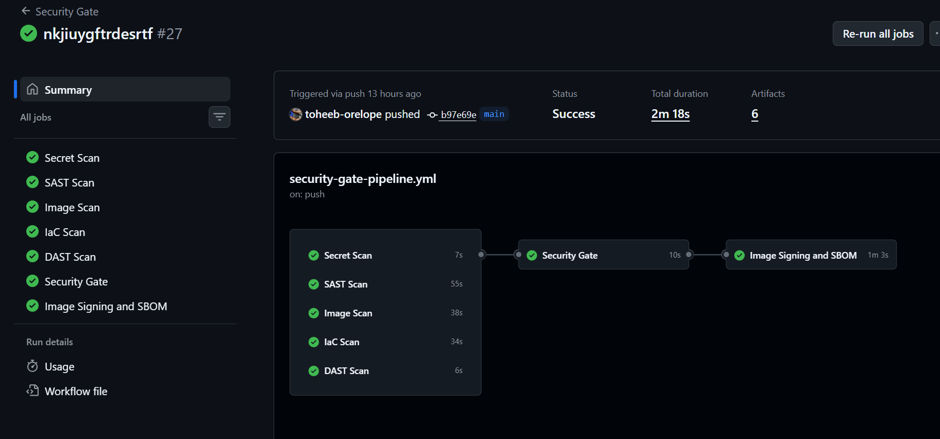Image resolution: width=940 pixels, height=439 pixels.
Task: Click the check icon beside sidebar Image Signing and SBOM
Action: (x=32, y=305)
